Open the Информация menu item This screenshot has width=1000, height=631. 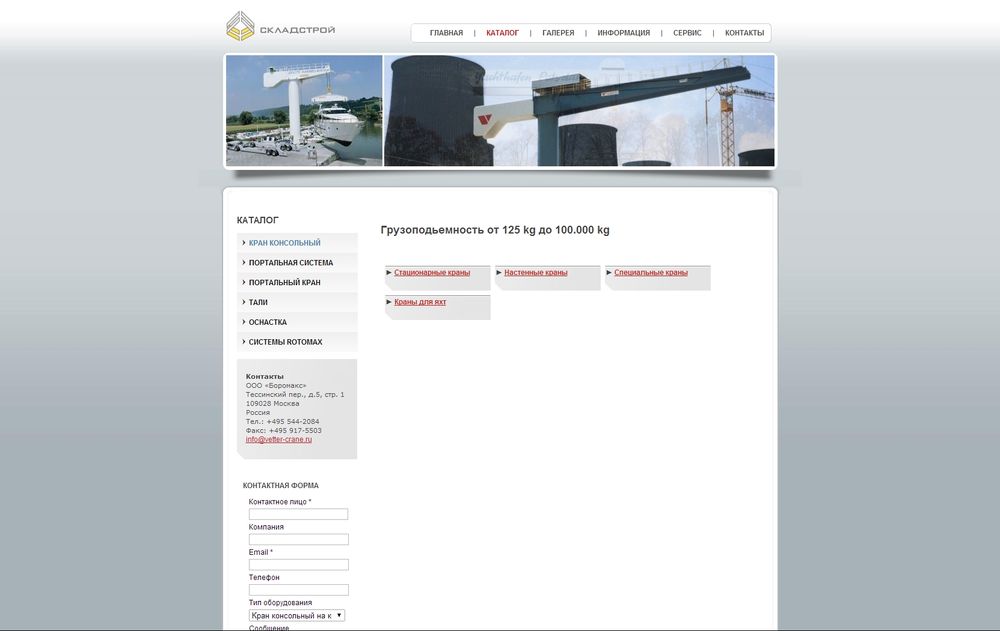point(623,33)
